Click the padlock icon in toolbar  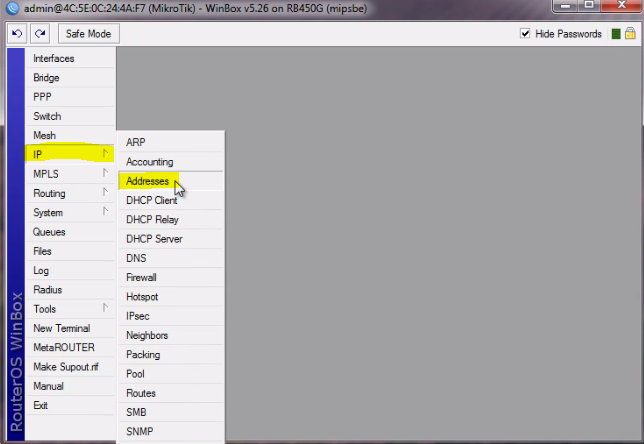[630, 33]
